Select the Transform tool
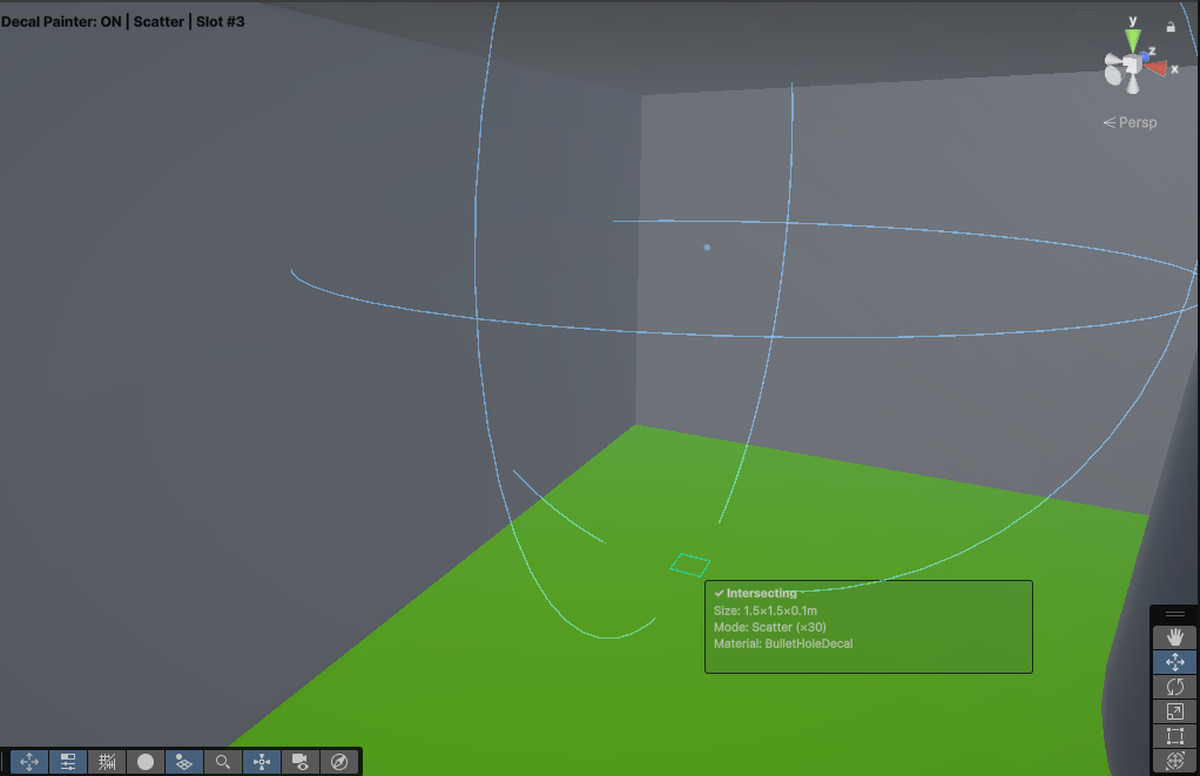This screenshot has height=776, width=1200. [1175, 761]
